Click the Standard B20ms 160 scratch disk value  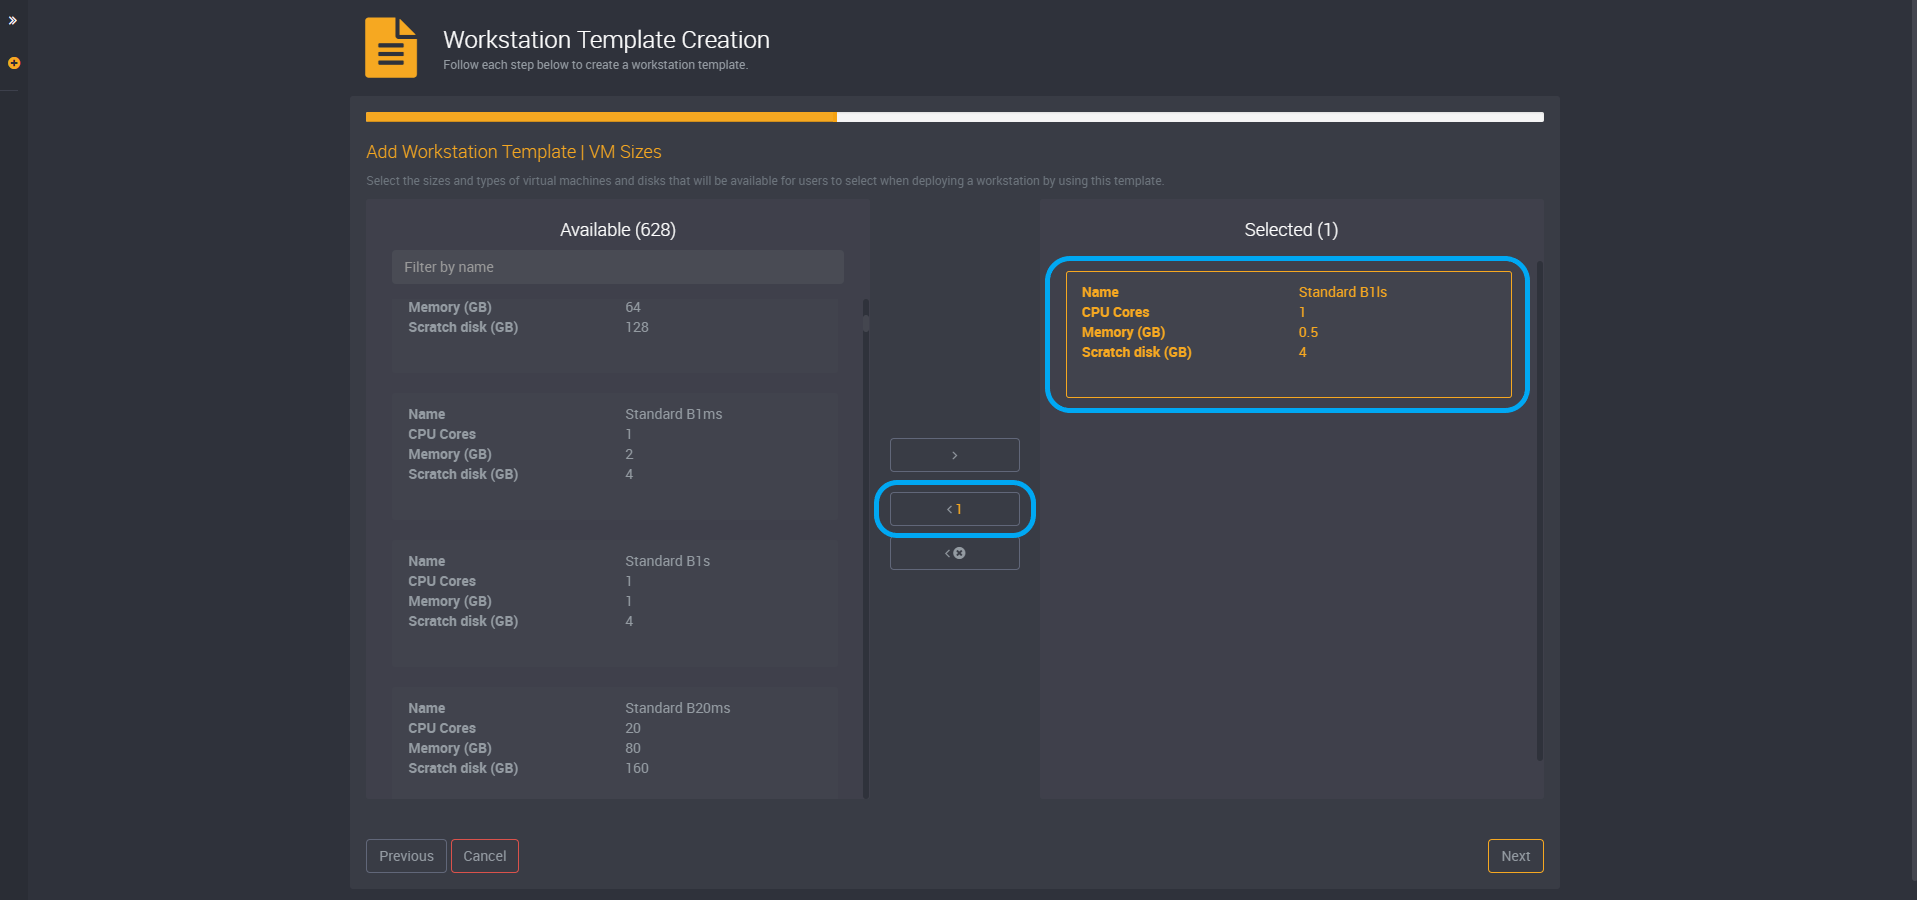[637, 768]
